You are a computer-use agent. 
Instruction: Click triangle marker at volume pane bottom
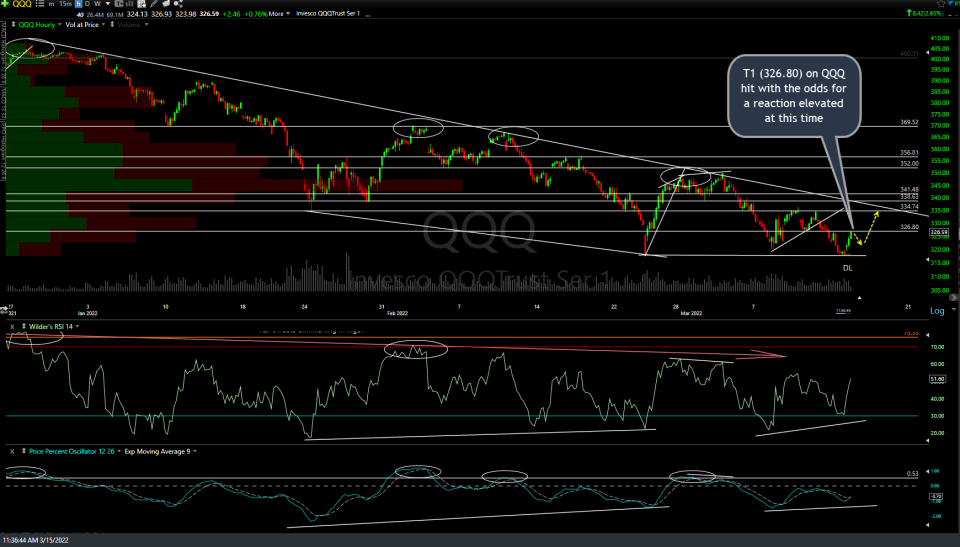click(x=860, y=298)
